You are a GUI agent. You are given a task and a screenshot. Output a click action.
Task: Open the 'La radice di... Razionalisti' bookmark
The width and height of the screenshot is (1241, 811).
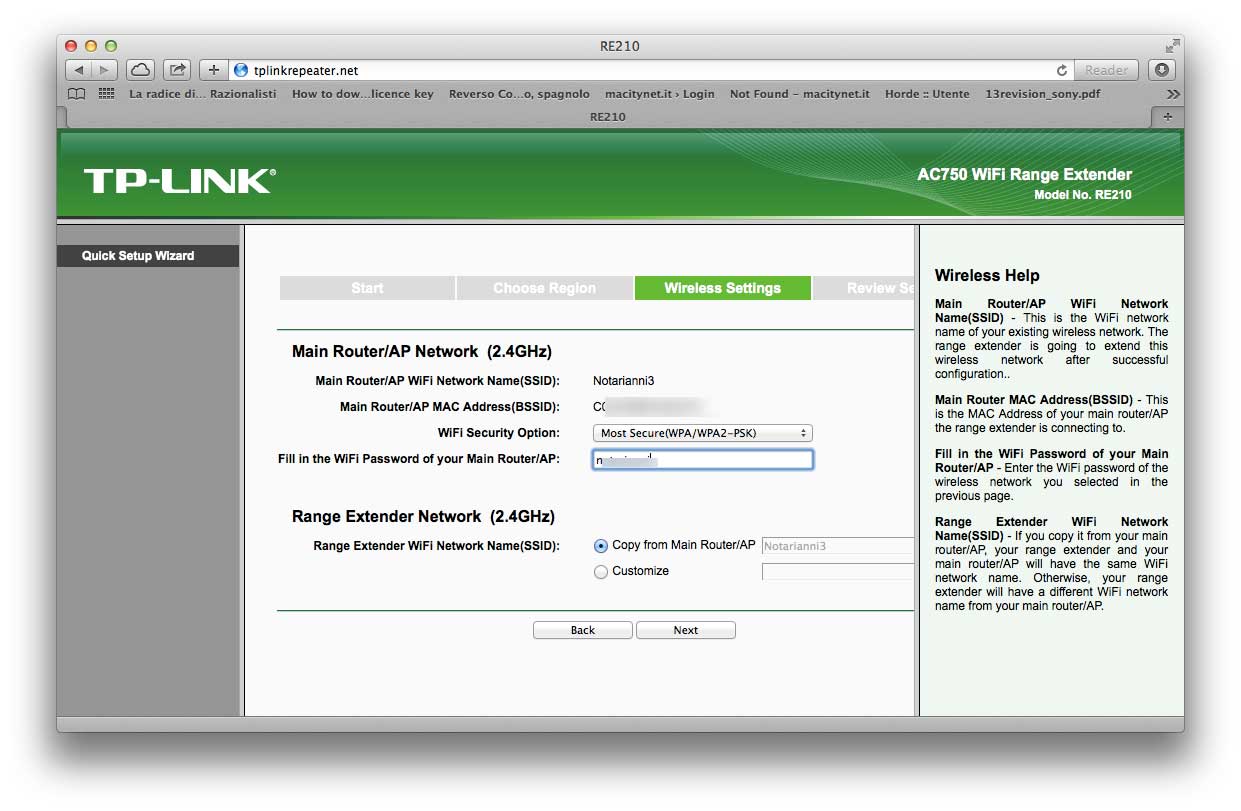point(203,94)
